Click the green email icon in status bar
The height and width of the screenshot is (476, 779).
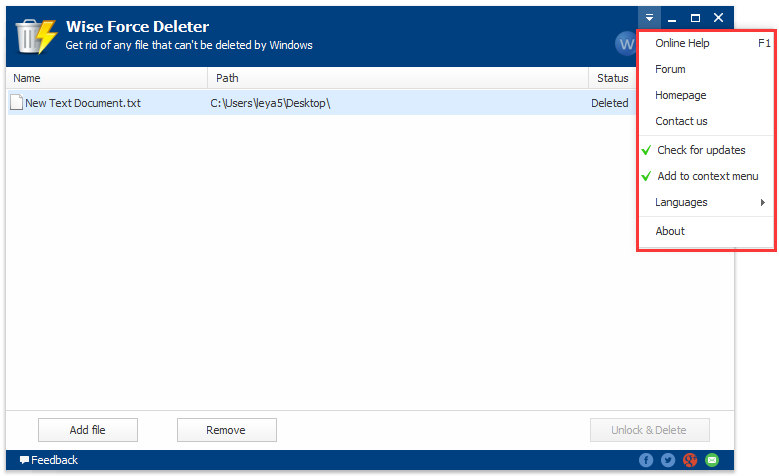(x=712, y=460)
